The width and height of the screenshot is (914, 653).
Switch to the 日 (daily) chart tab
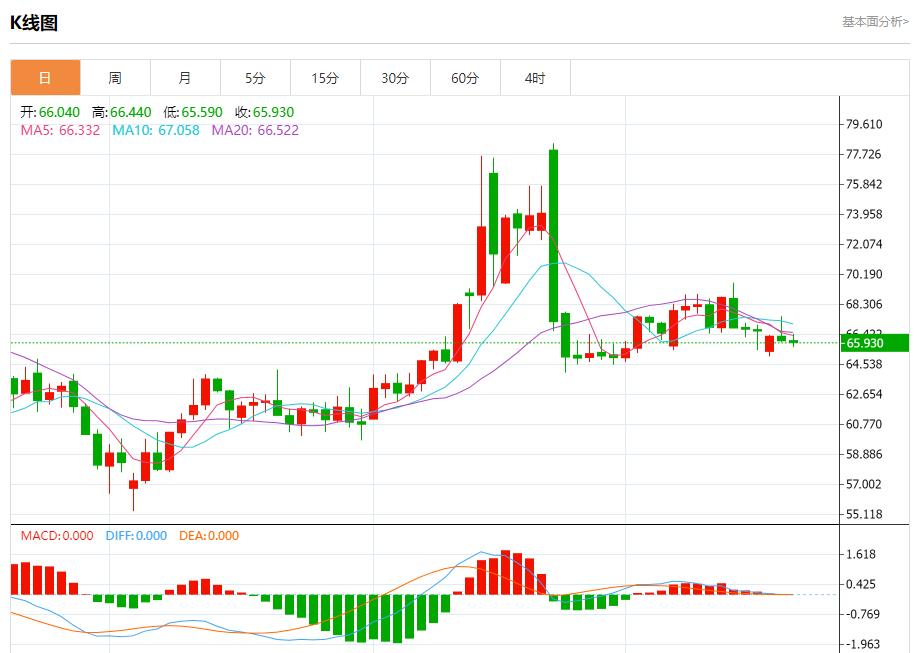[x=45, y=77]
